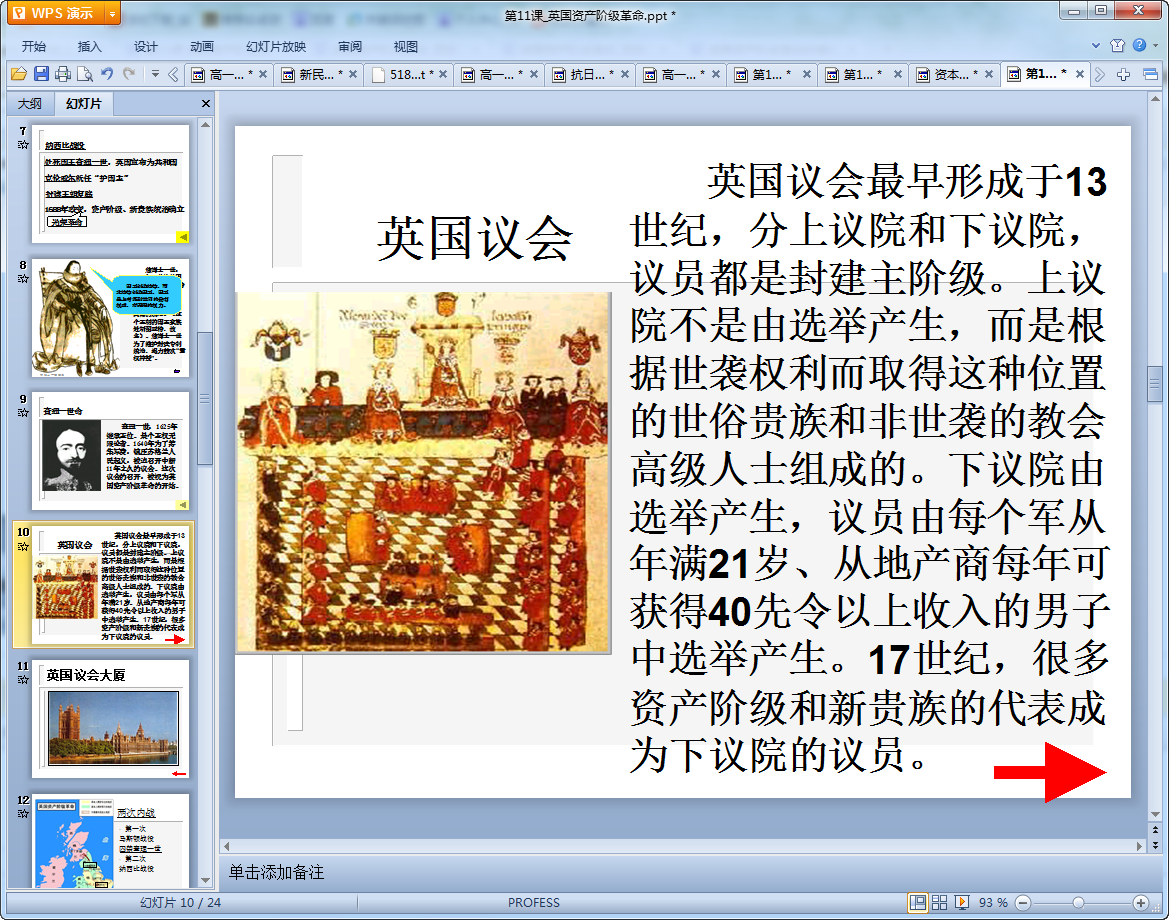Screen dimensions: 1169x920
Task: Select slide 7 thumbnail
Action: pos(110,183)
